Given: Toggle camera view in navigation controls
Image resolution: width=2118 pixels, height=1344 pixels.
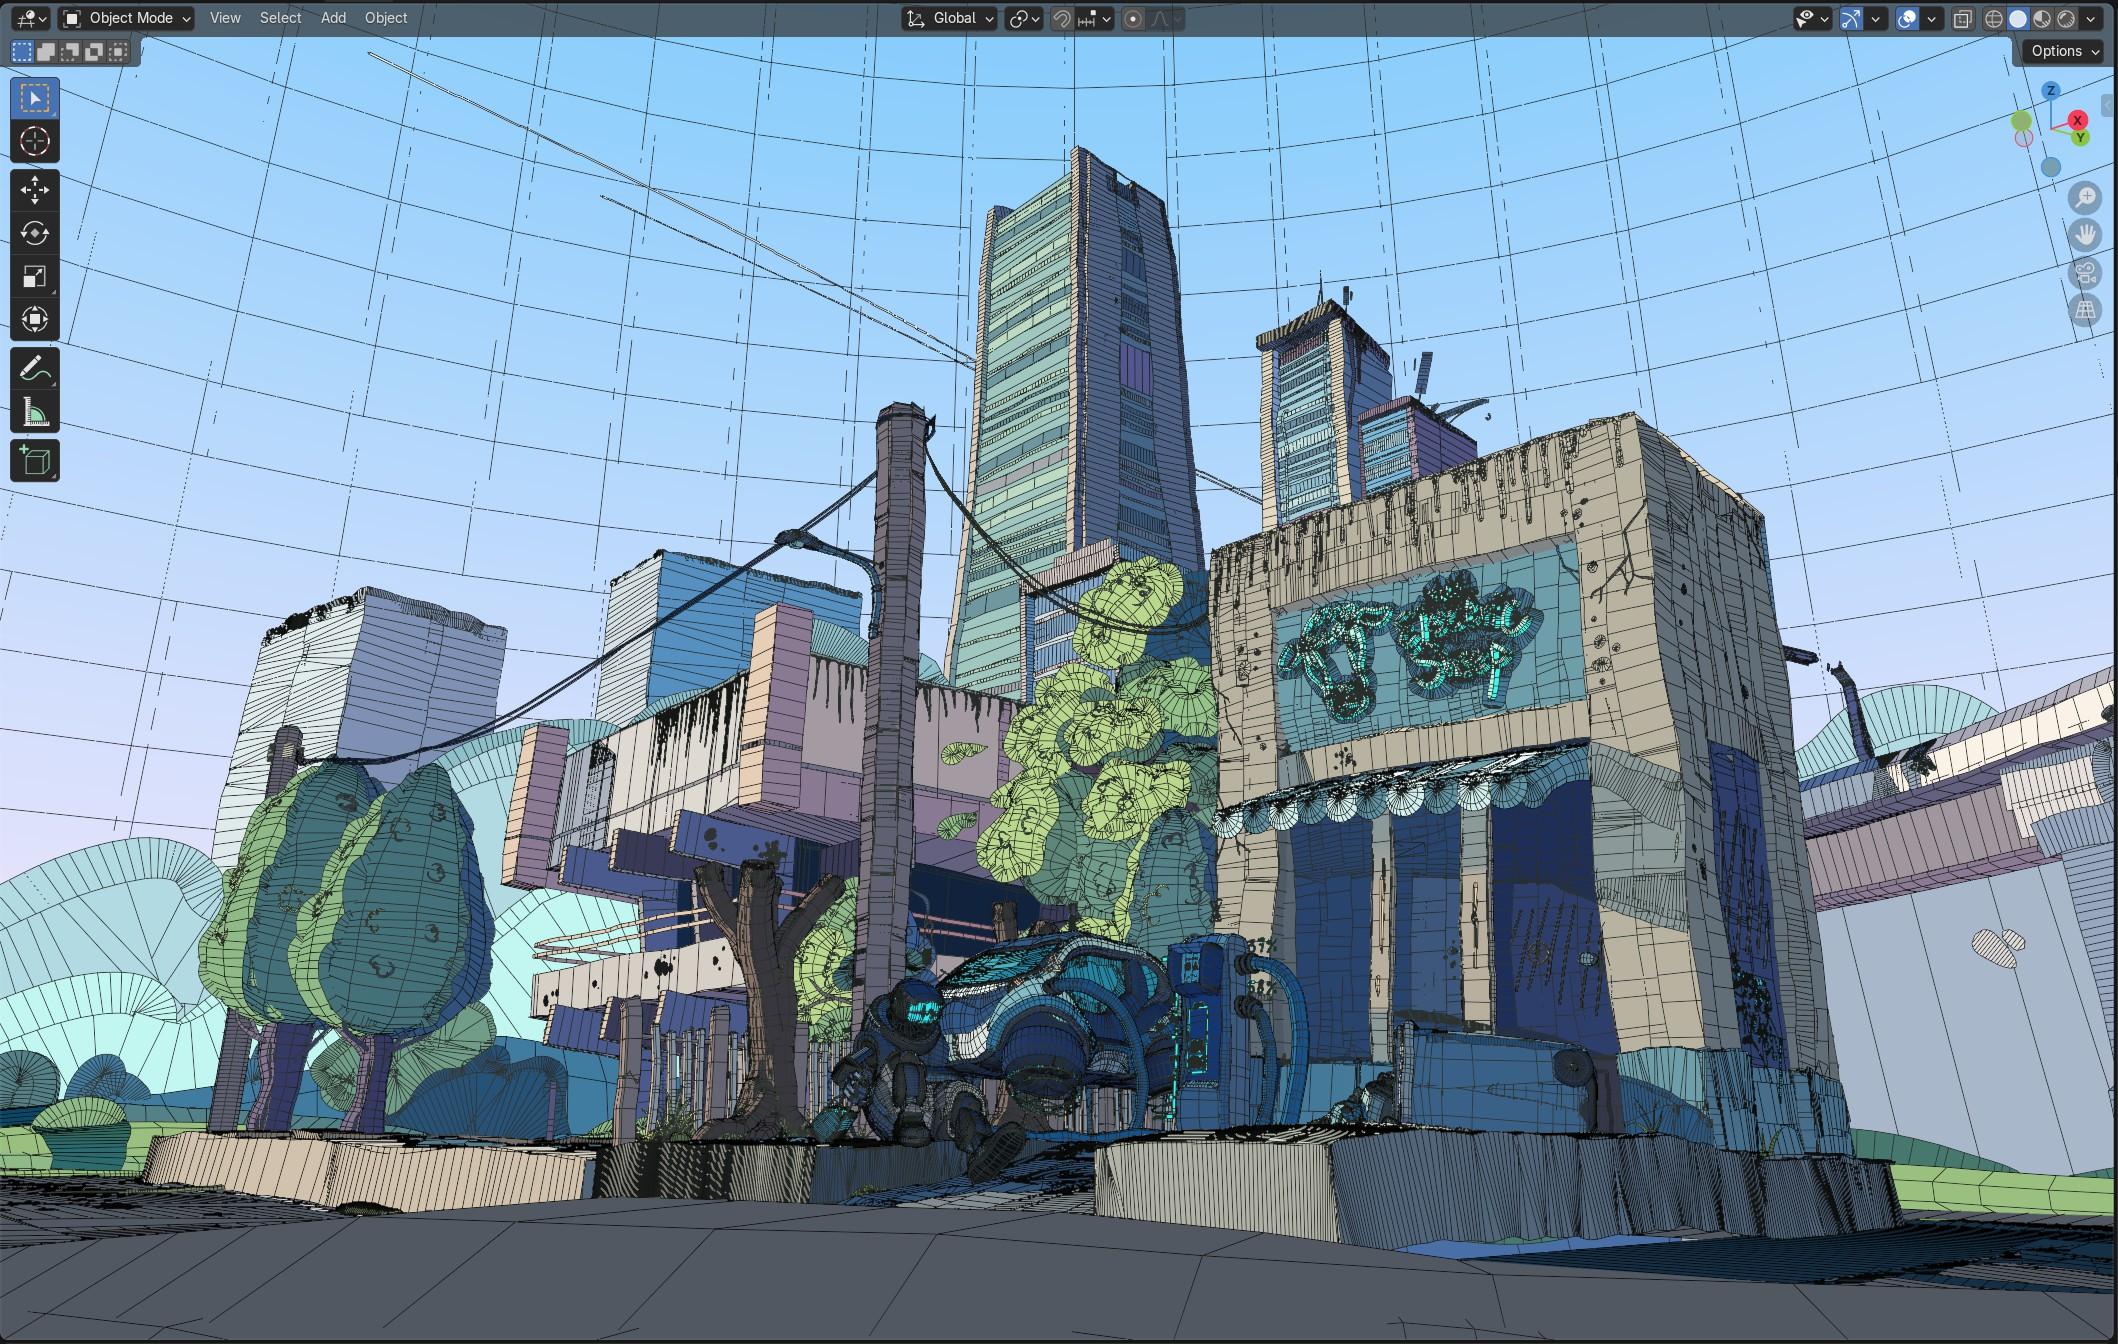Looking at the screenshot, I should coord(2085,273).
